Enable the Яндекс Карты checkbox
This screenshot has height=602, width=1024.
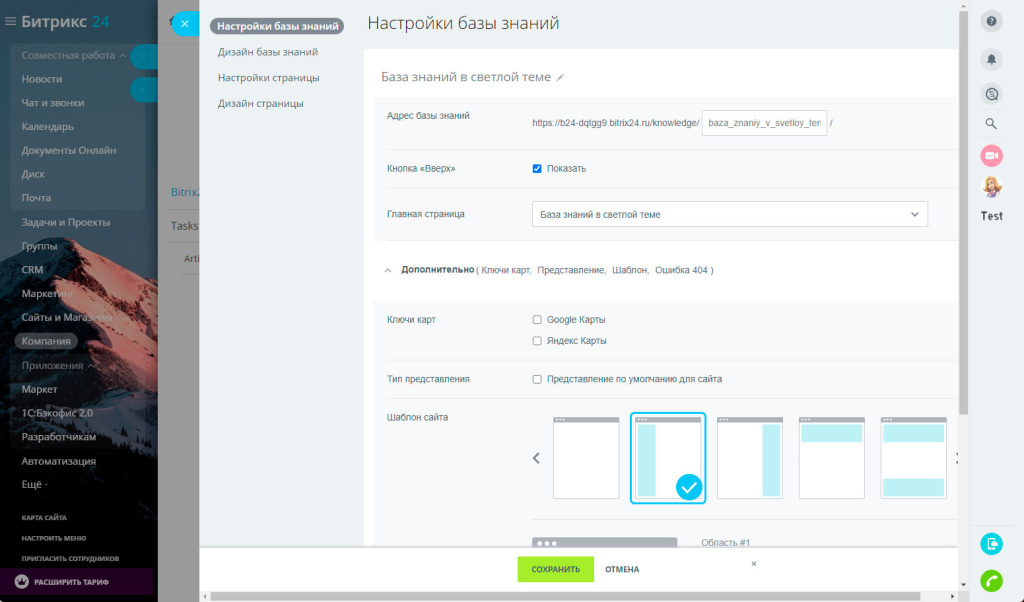point(537,341)
